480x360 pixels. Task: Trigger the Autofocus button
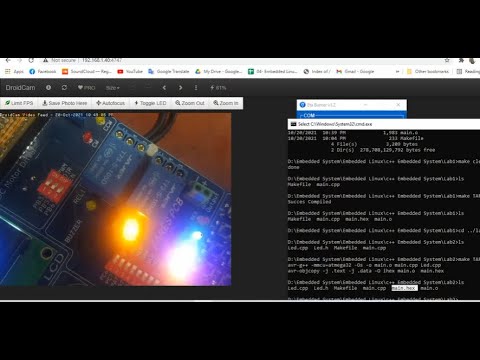click(x=110, y=103)
